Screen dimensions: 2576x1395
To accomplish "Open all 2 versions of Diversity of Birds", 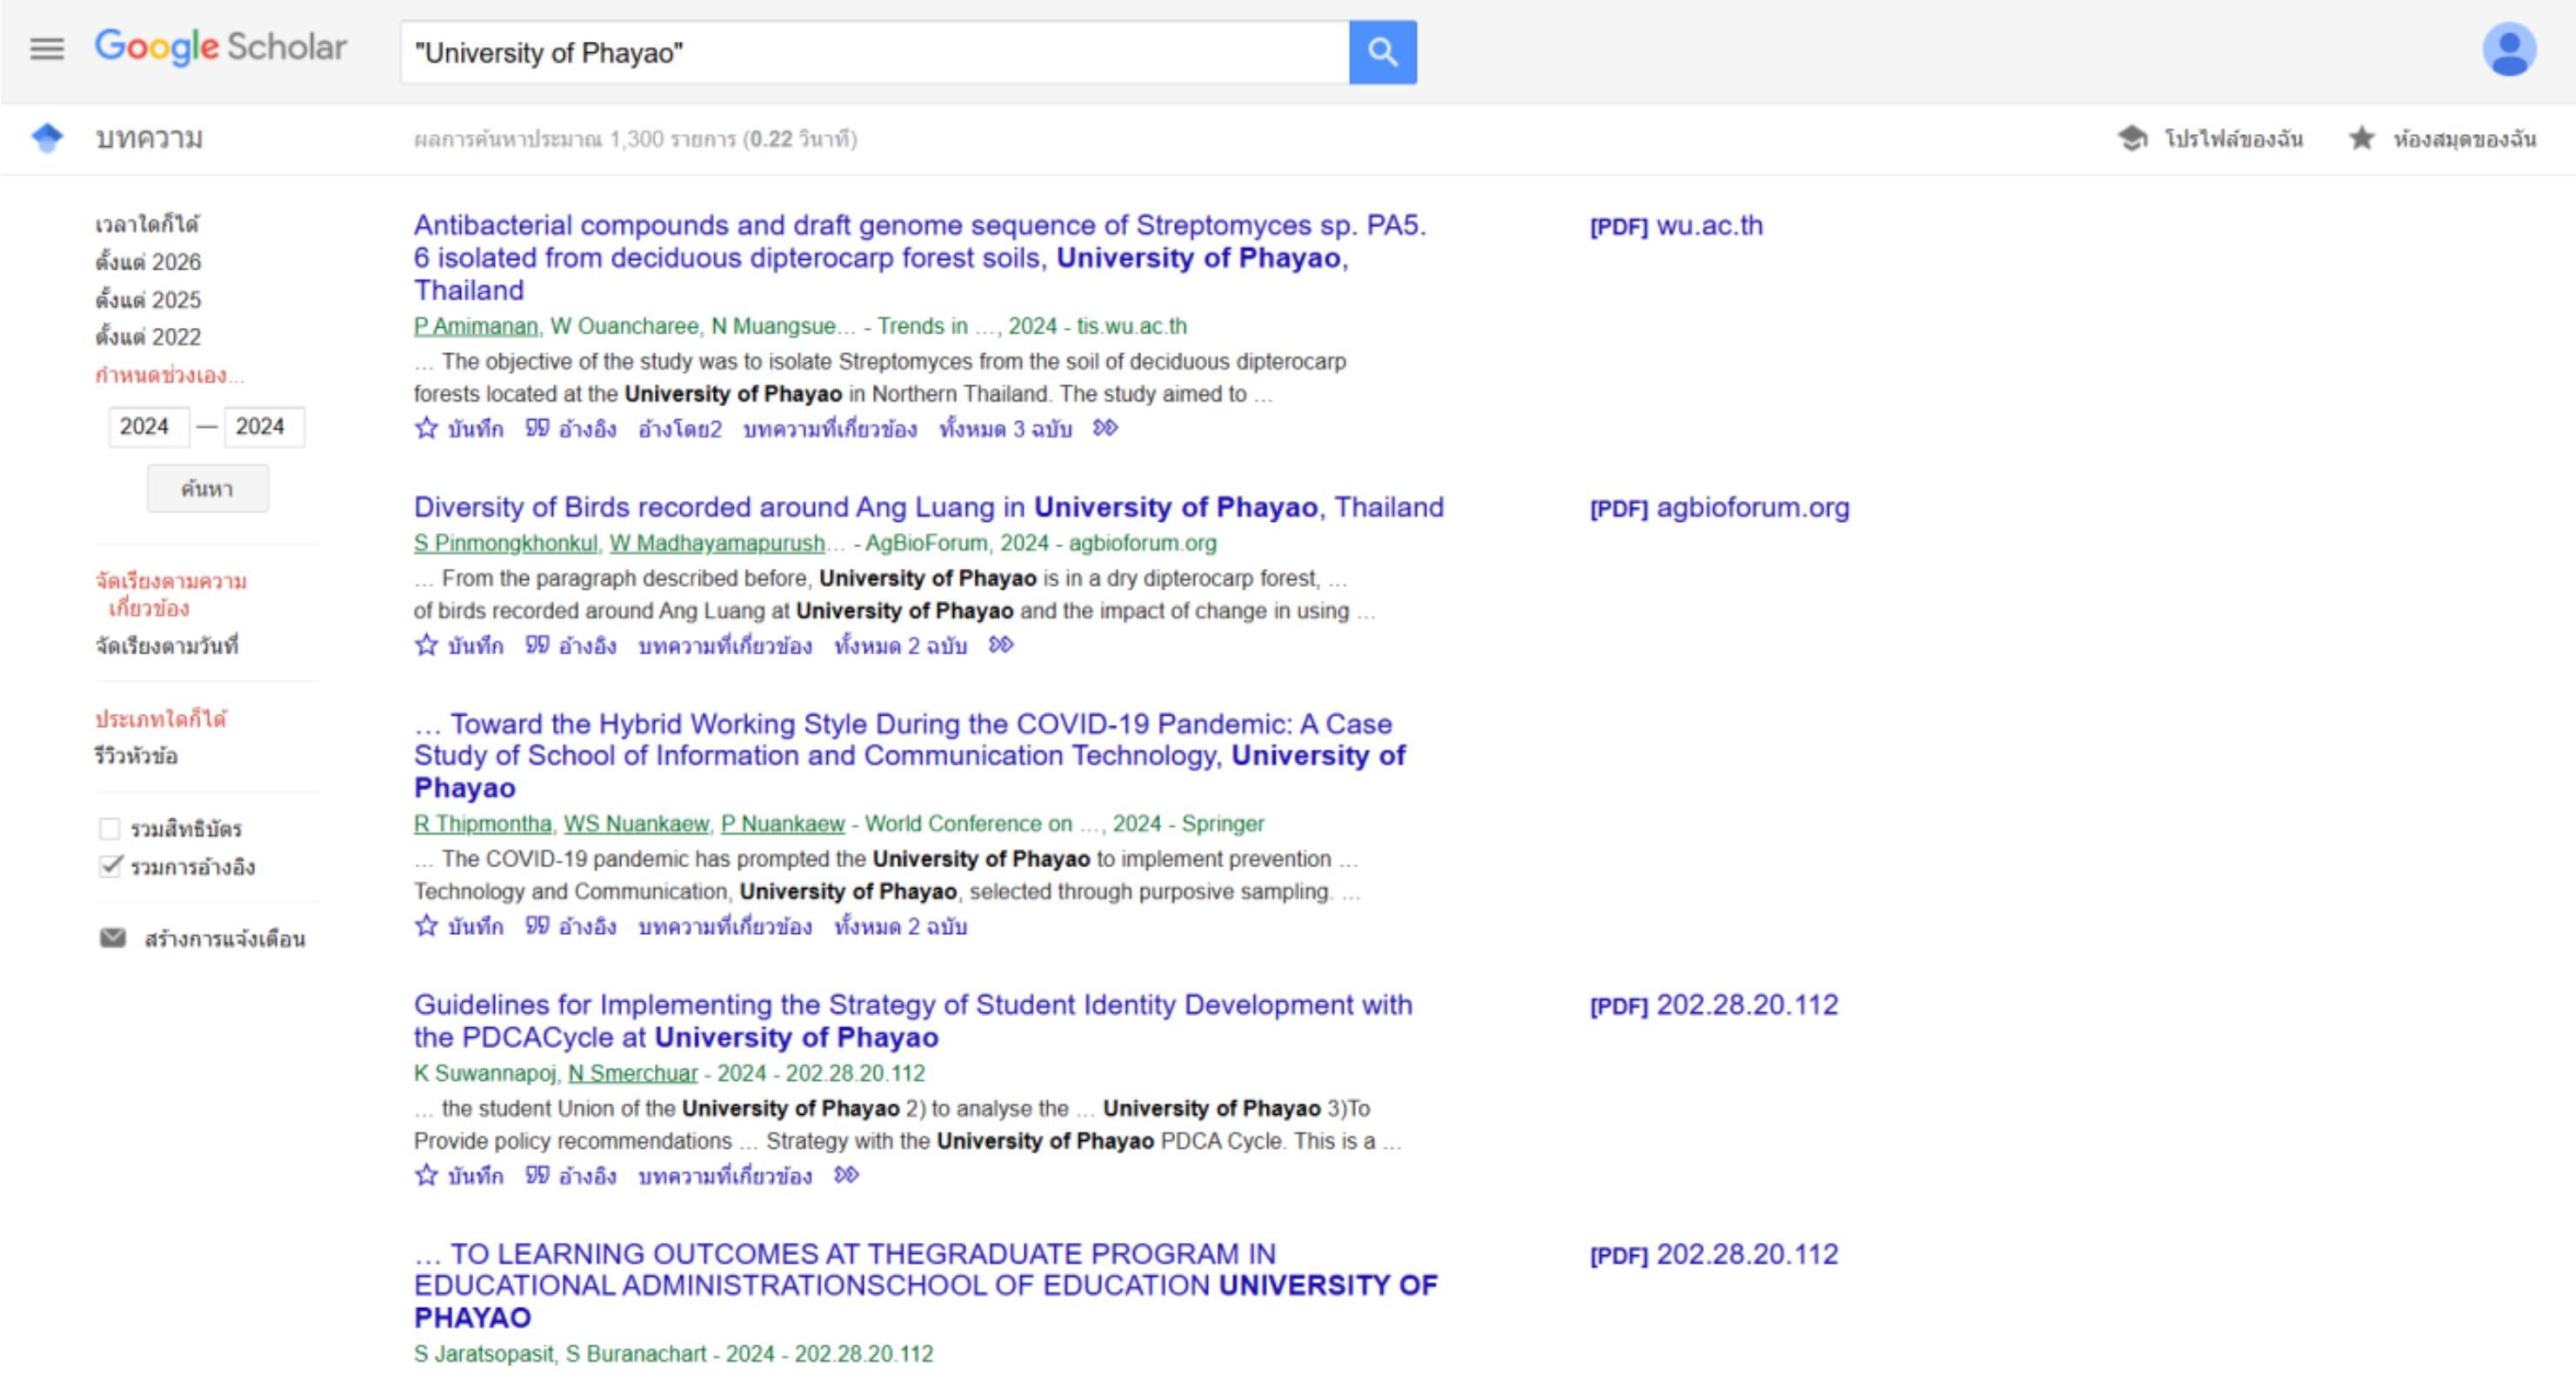I will (901, 646).
